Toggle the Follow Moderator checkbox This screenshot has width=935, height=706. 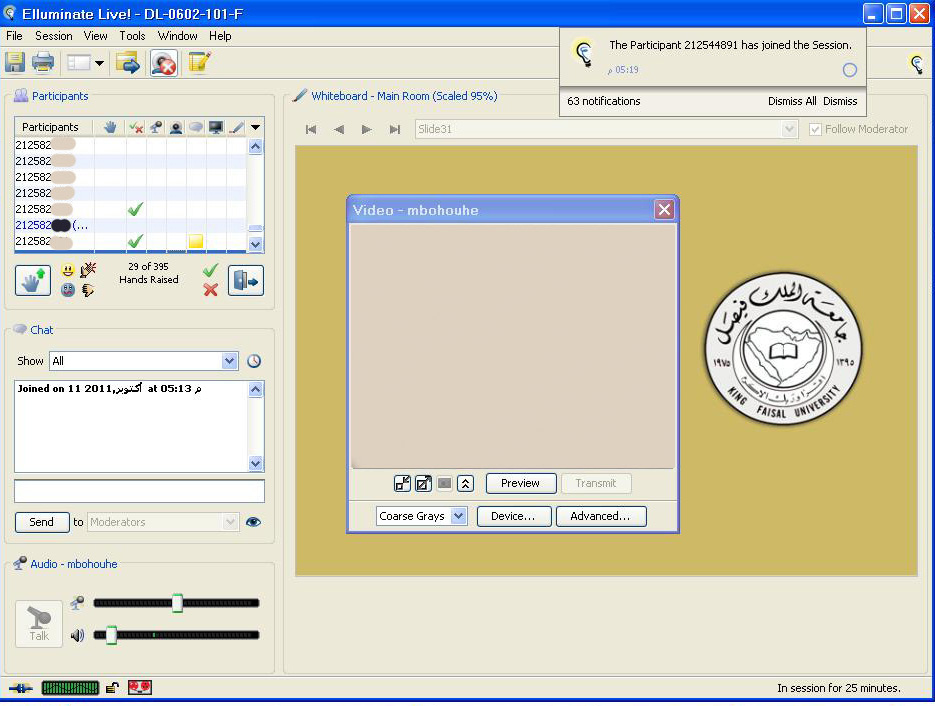815,129
